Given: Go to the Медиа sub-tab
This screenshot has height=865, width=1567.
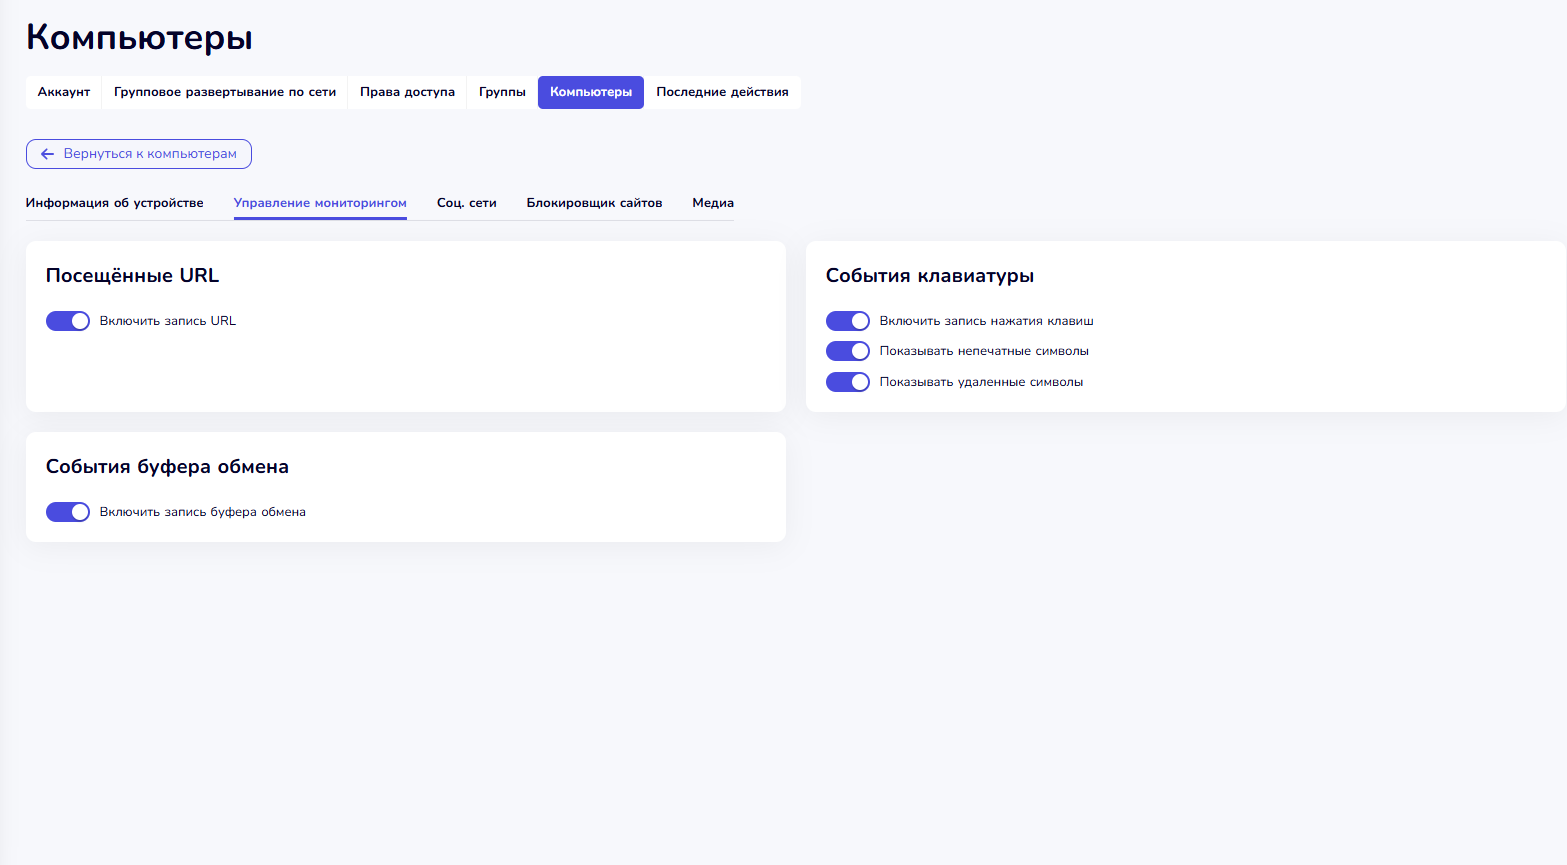Looking at the screenshot, I should tap(713, 203).
